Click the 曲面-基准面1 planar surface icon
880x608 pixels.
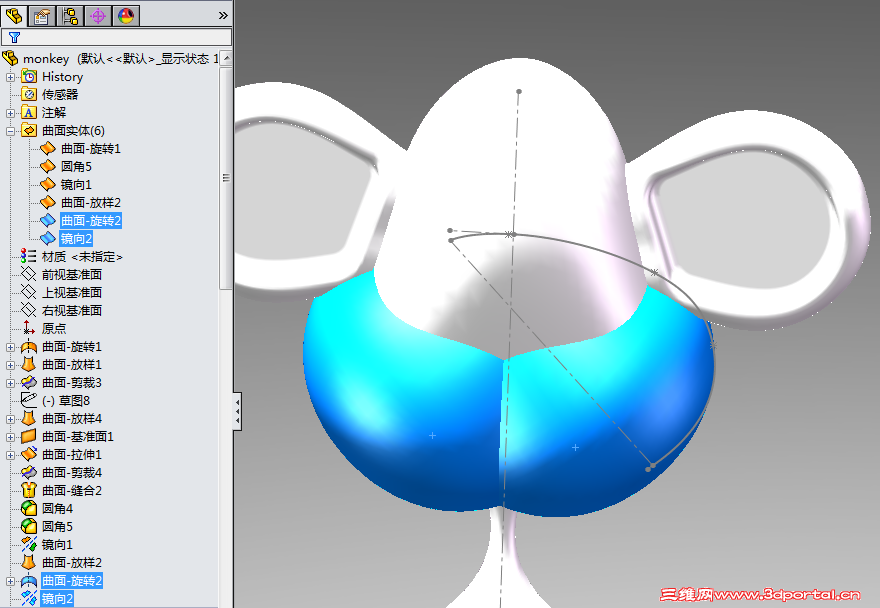(29, 436)
